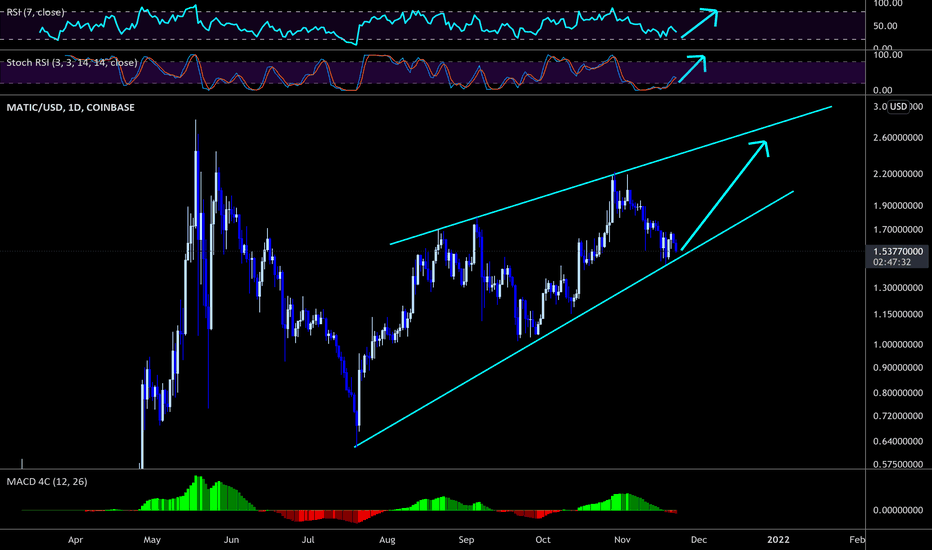Click the Sep label on time axis
932x550 pixels.
click(466, 540)
